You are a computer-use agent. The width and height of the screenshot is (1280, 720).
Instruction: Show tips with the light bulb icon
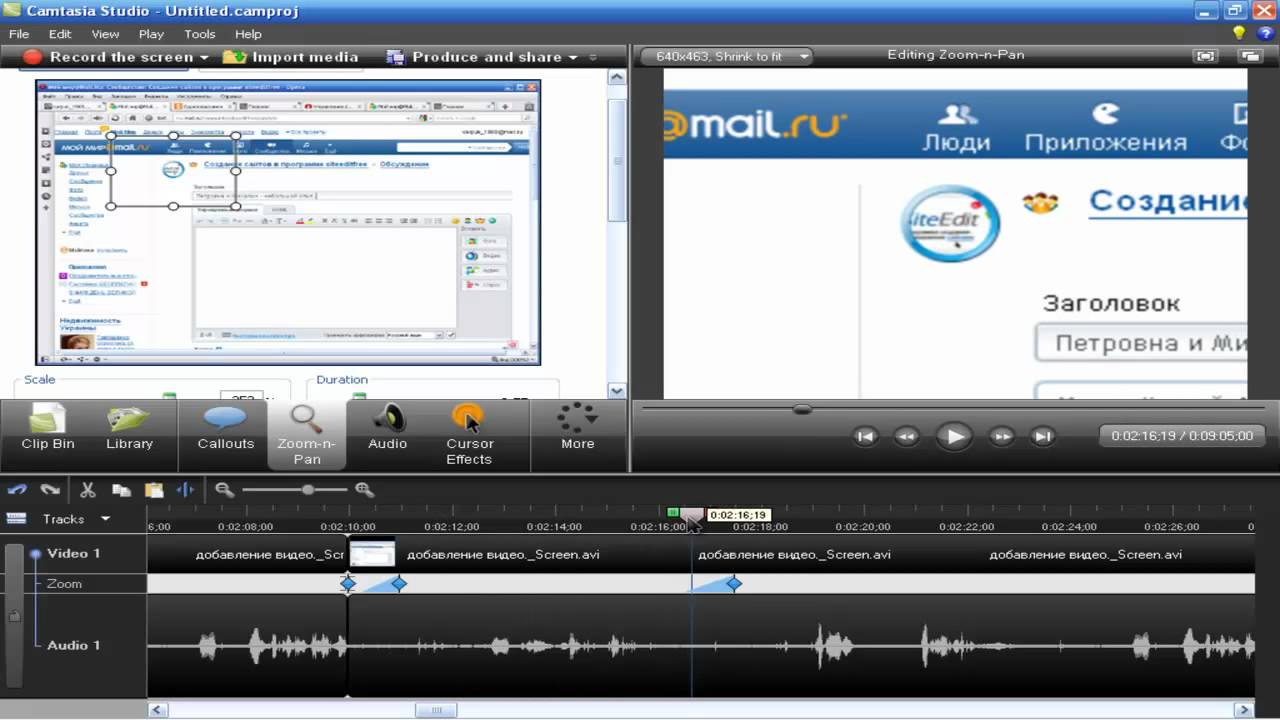[1240, 33]
